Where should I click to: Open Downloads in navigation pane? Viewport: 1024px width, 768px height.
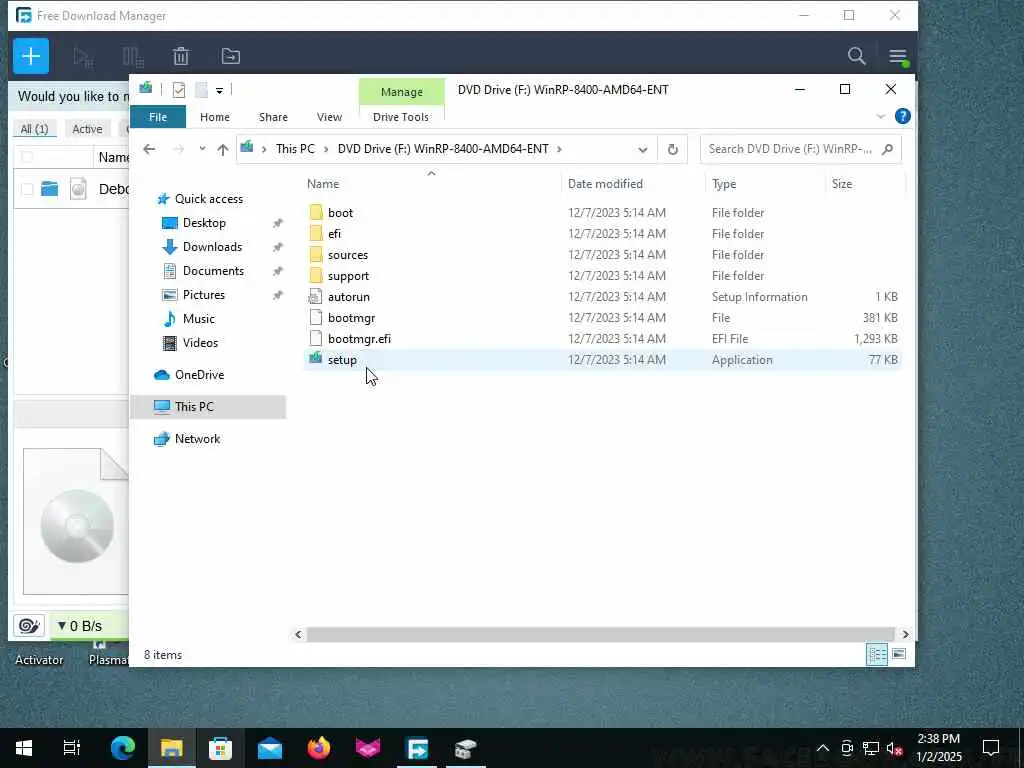(212, 247)
